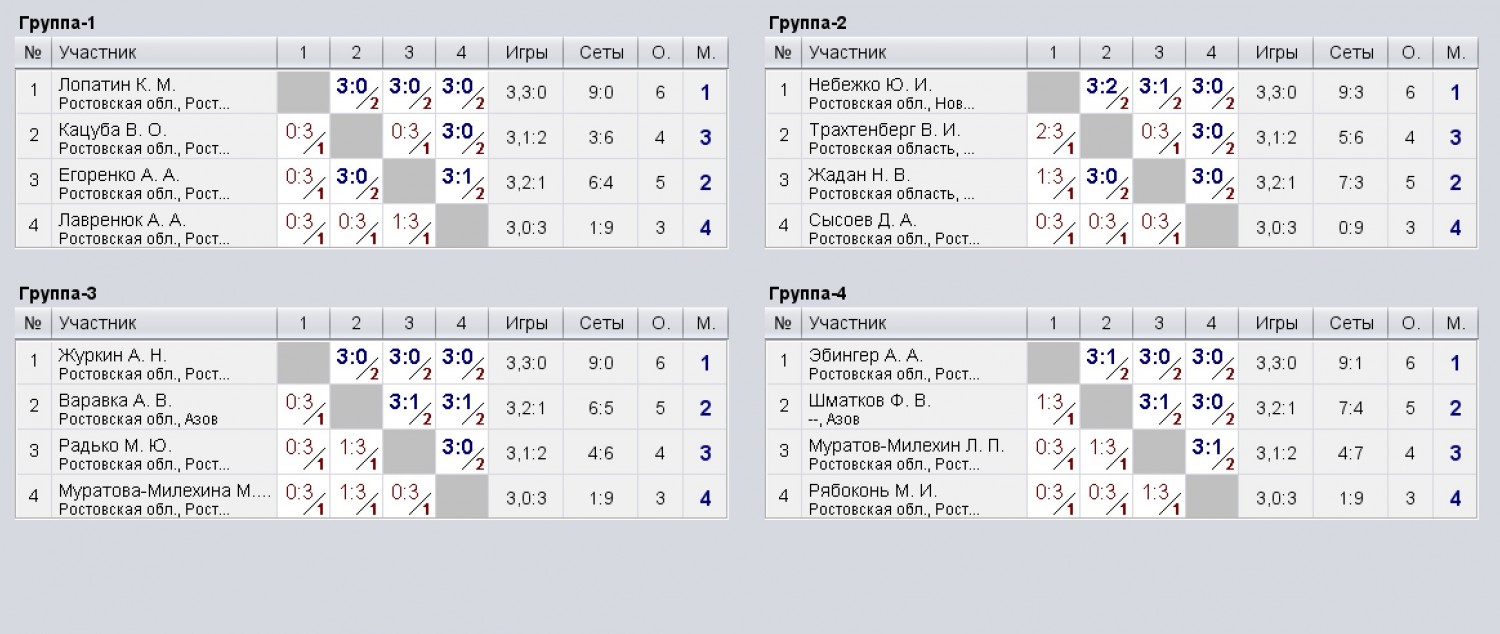
Task: Click the 3:2 score in Небежко's row
Action: tap(1106, 92)
